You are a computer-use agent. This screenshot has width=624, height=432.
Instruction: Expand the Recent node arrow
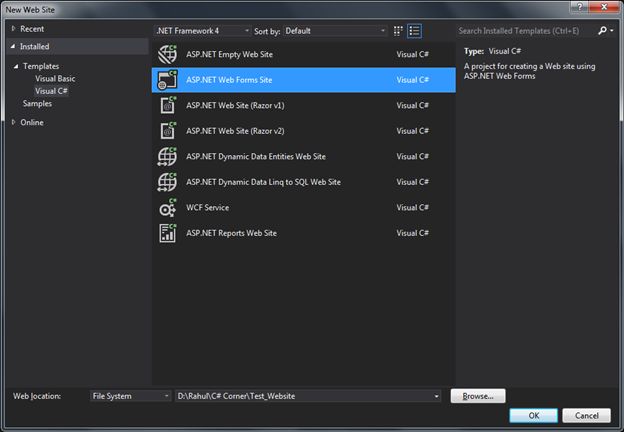click(x=13, y=29)
